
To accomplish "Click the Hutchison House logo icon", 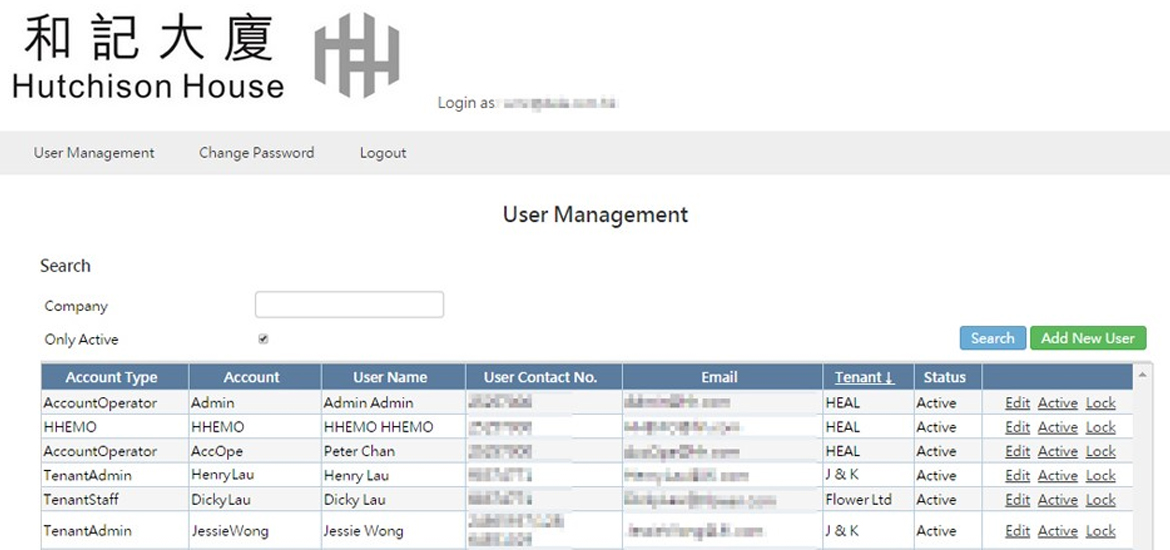I will (x=357, y=55).
